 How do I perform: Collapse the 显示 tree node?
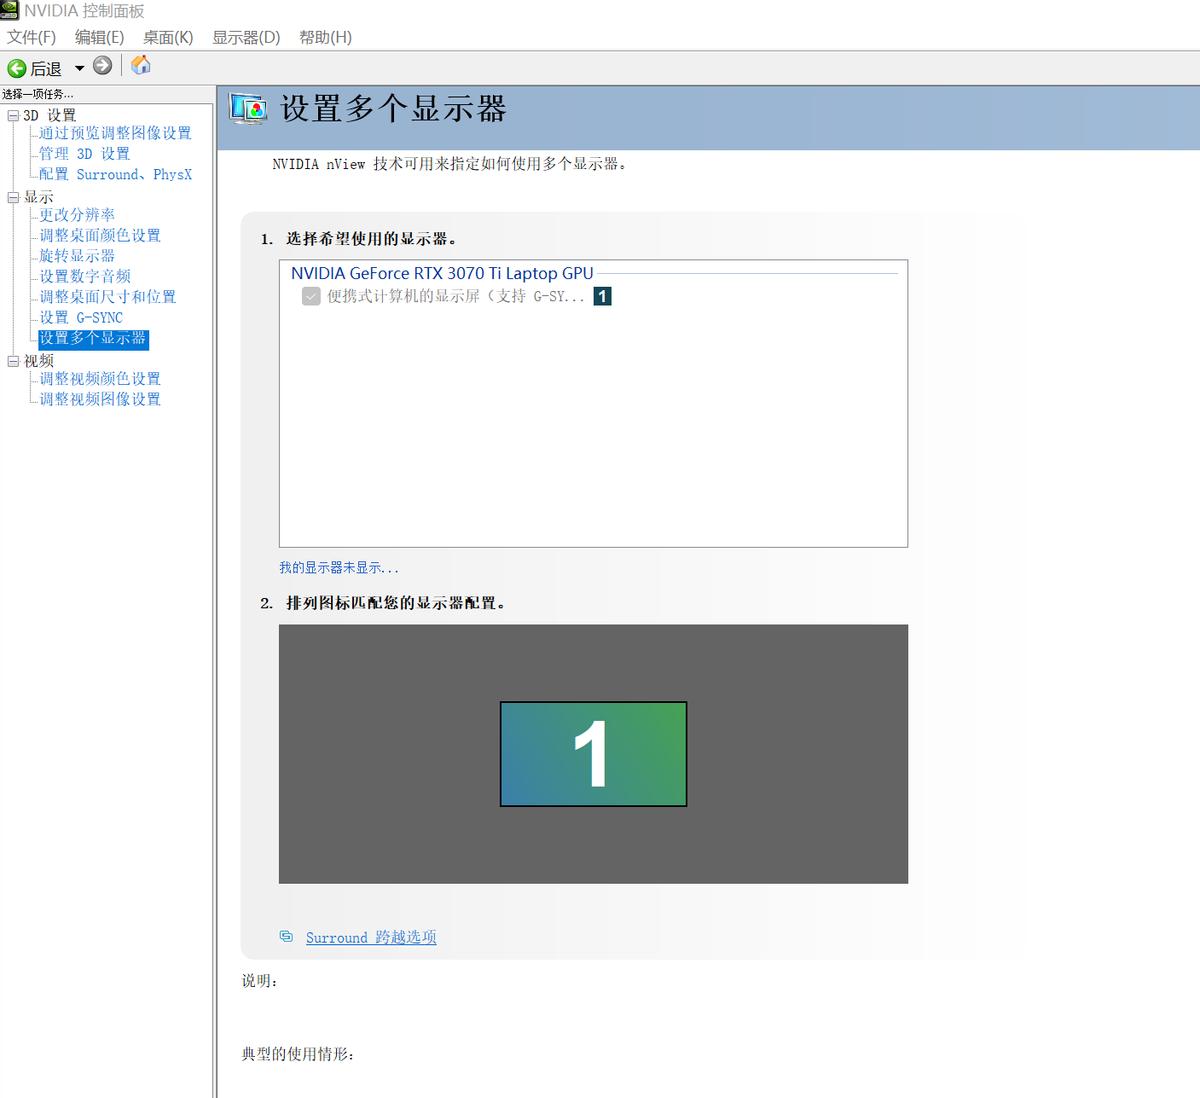[x=13, y=197]
